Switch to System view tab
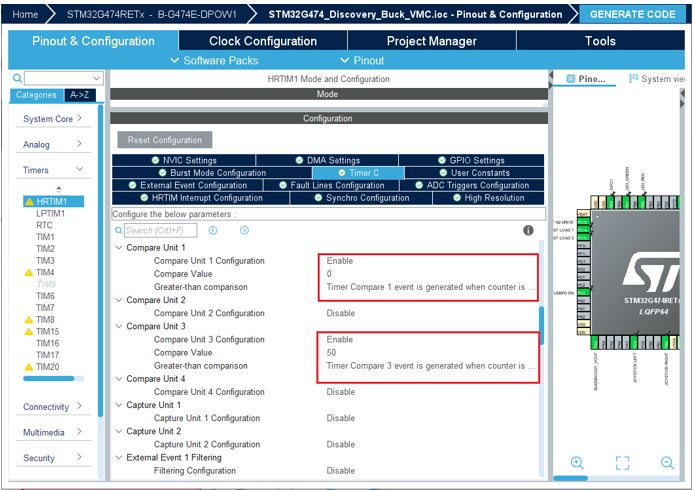Screen dimensions: 694x490 tap(656, 79)
